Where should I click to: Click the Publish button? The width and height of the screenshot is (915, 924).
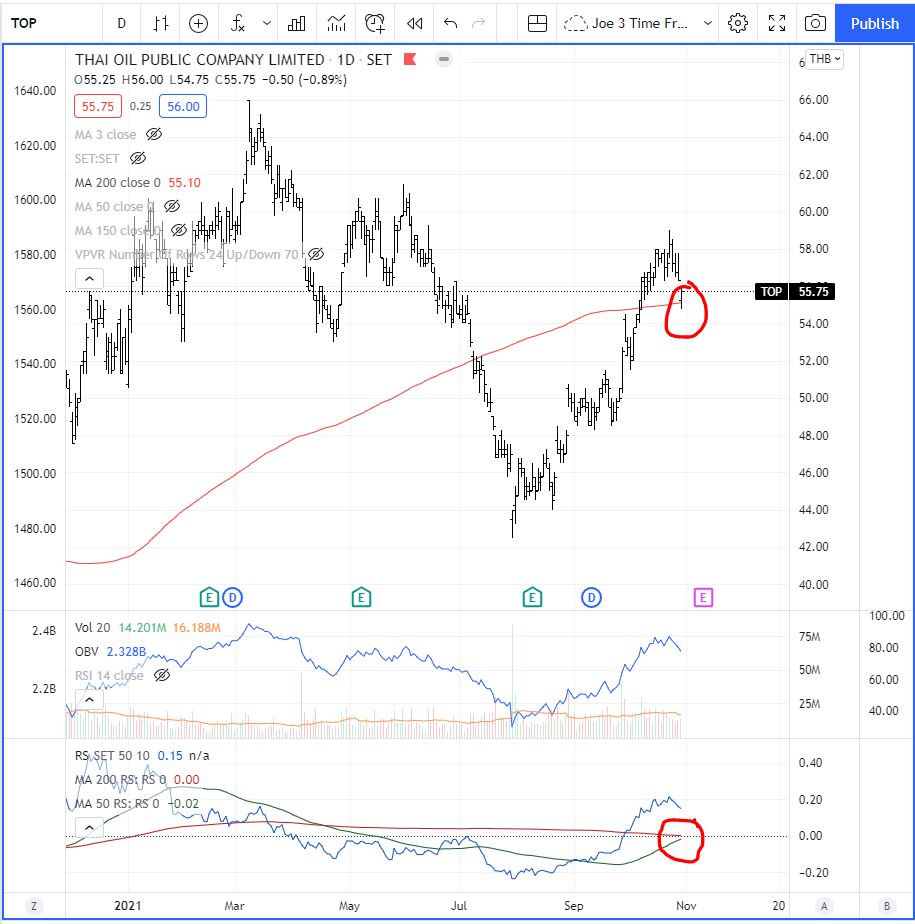click(874, 23)
